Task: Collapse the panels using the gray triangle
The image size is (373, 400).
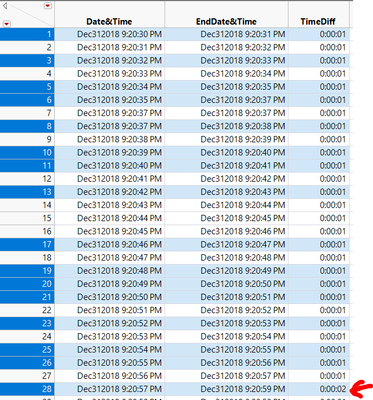Action: (5, 5)
